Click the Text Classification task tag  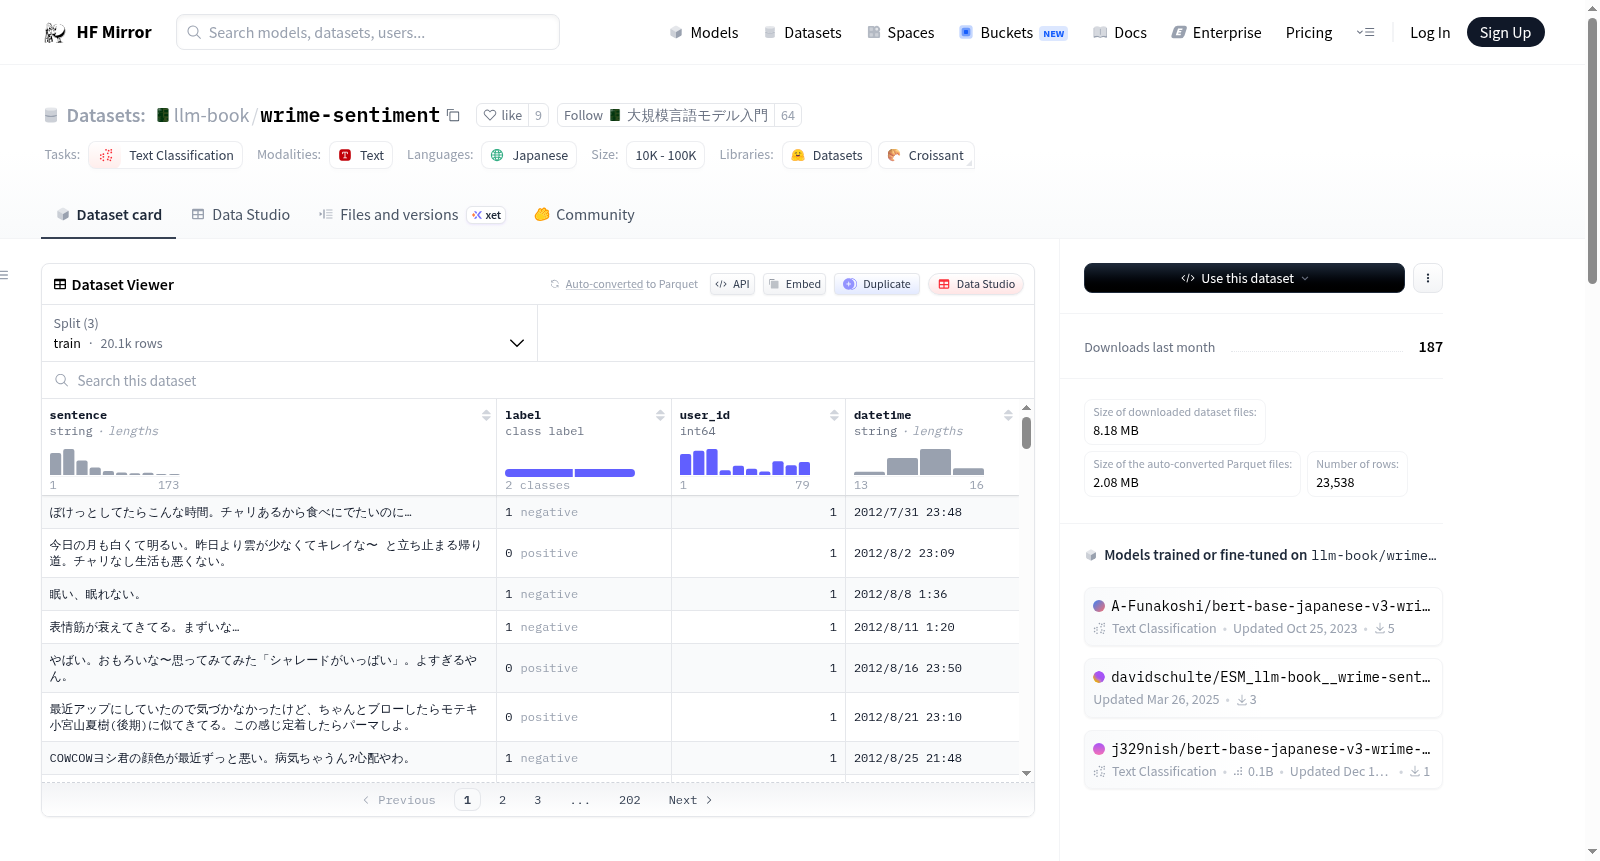point(165,155)
